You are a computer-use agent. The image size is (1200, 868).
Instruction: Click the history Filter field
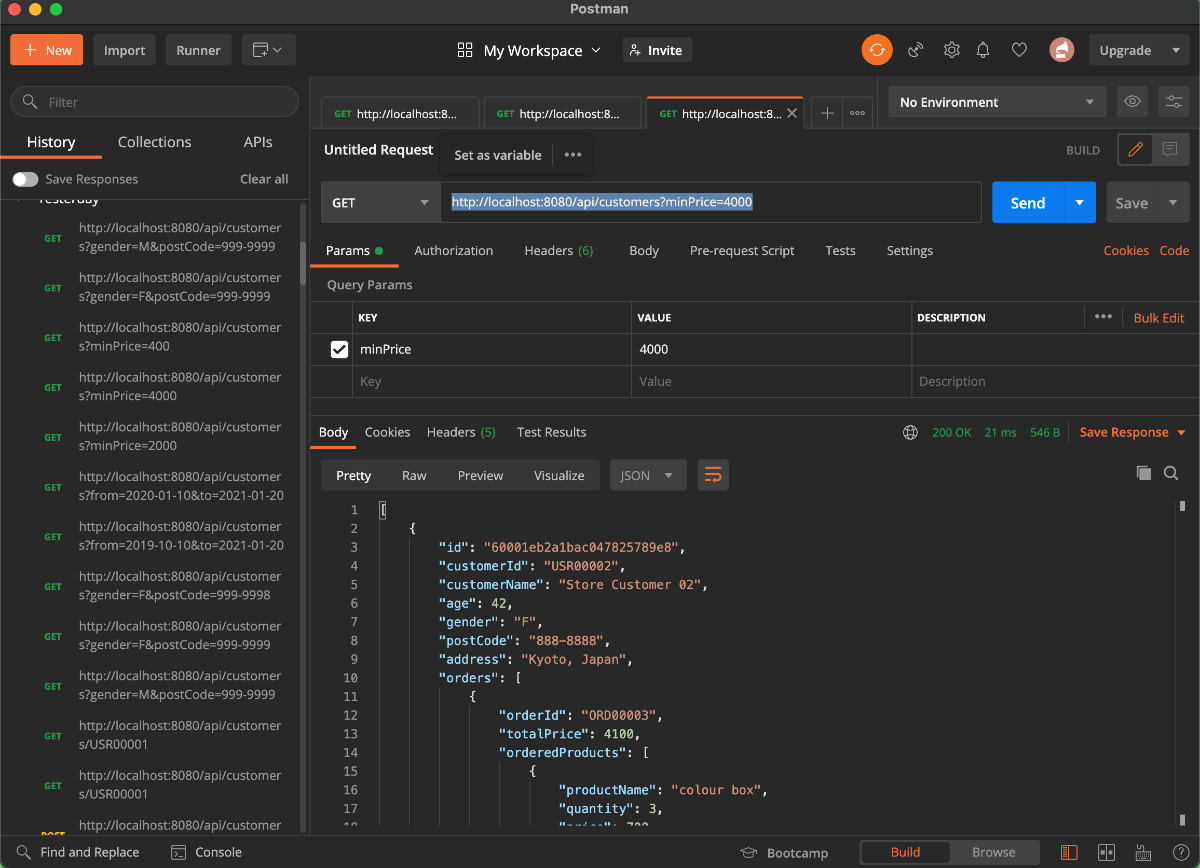point(154,102)
